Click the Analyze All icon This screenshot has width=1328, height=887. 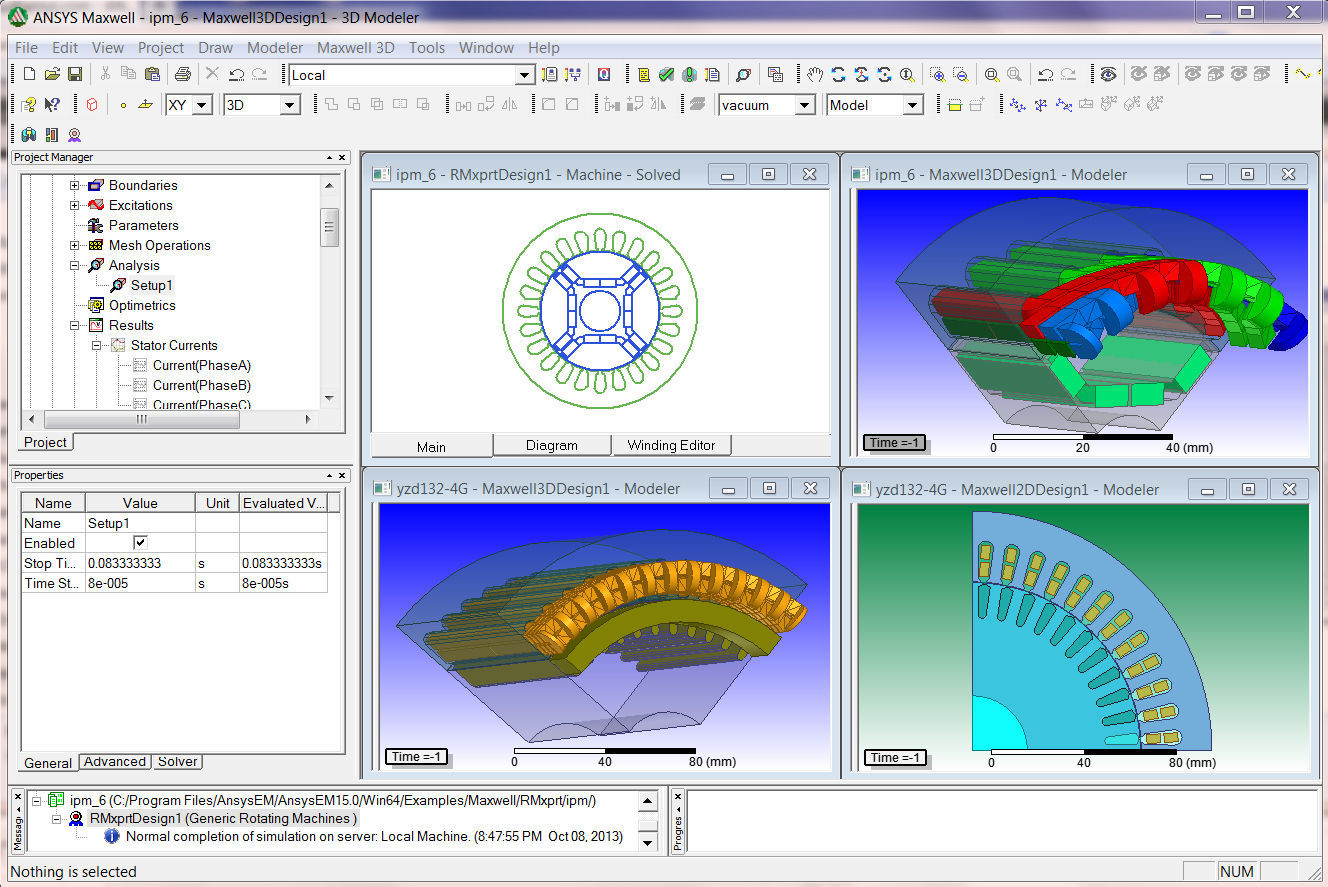click(690, 73)
